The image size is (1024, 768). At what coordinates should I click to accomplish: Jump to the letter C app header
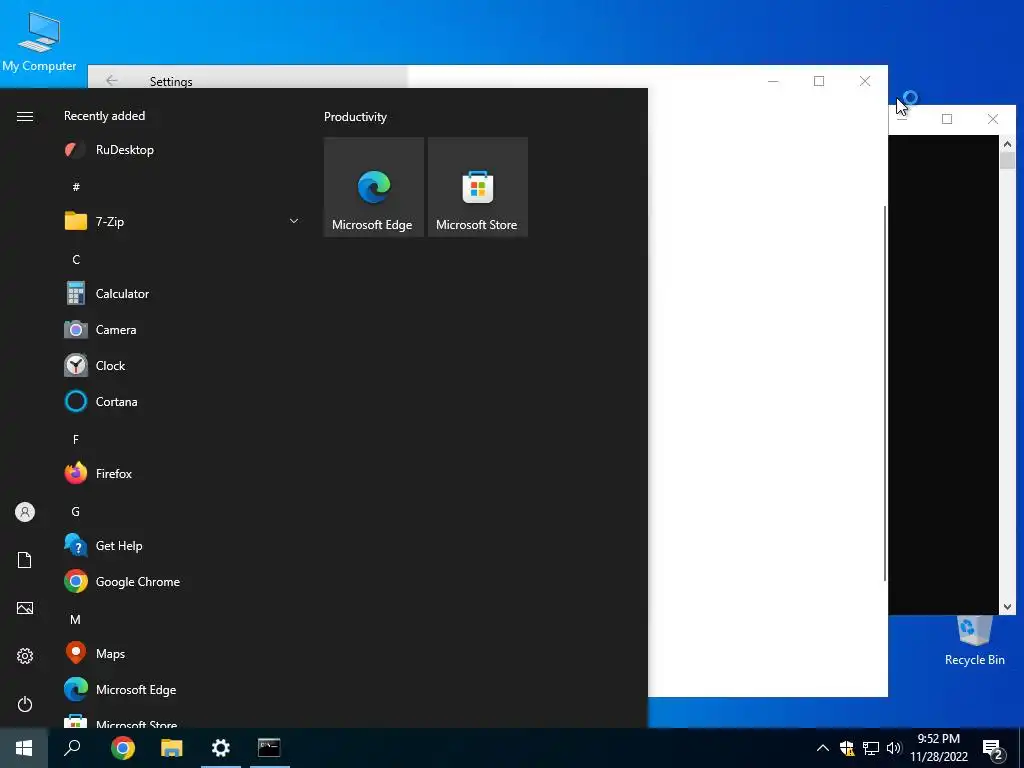click(76, 259)
